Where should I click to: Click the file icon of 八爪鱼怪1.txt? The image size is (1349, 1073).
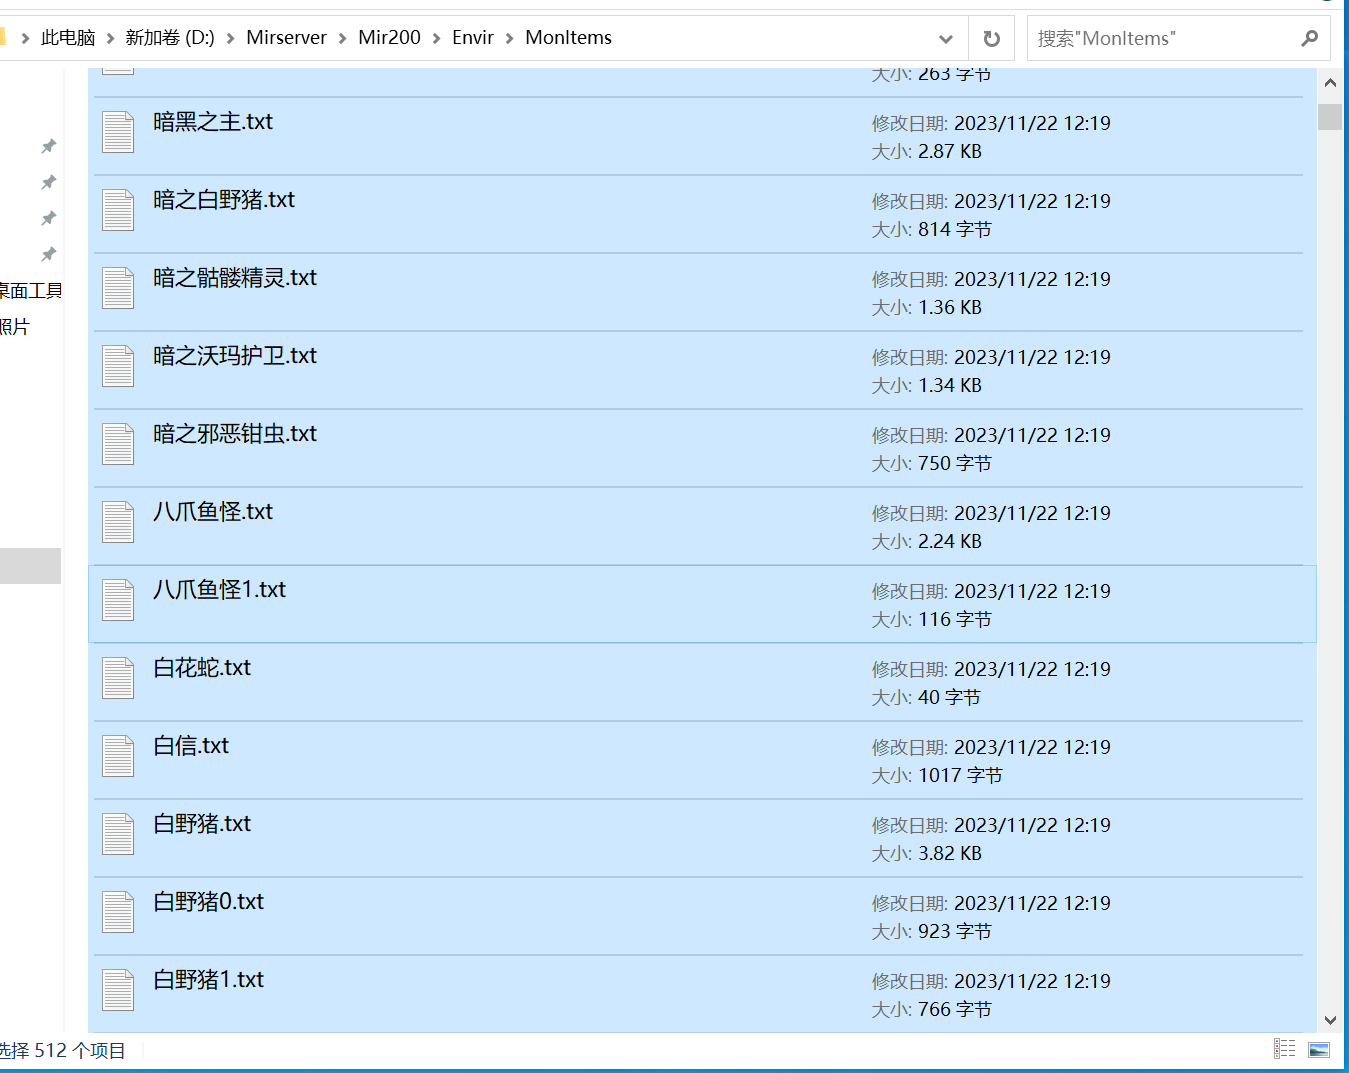118,600
